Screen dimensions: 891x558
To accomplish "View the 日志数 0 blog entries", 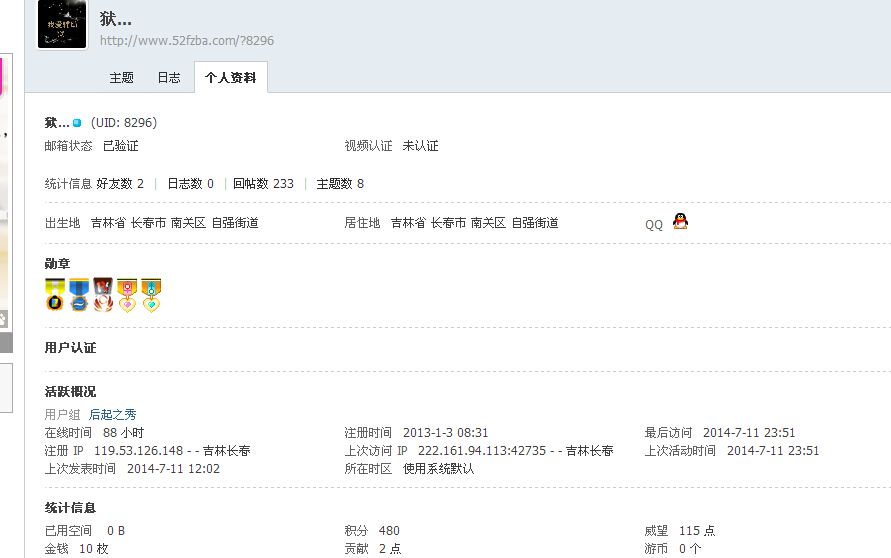I will coord(190,184).
